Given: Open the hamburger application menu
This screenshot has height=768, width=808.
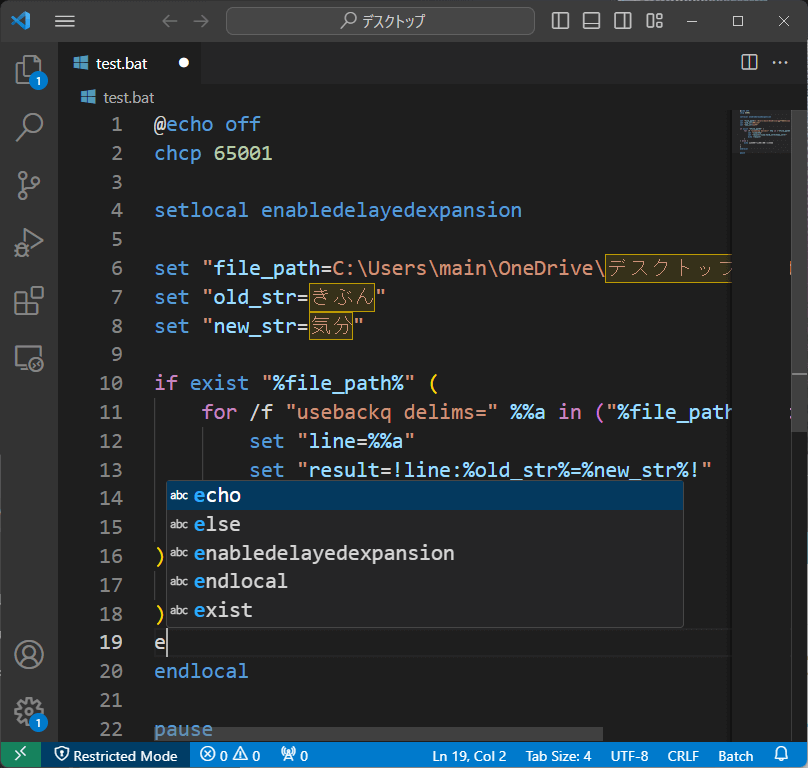Looking at the screenshot, I should (64, 20).
